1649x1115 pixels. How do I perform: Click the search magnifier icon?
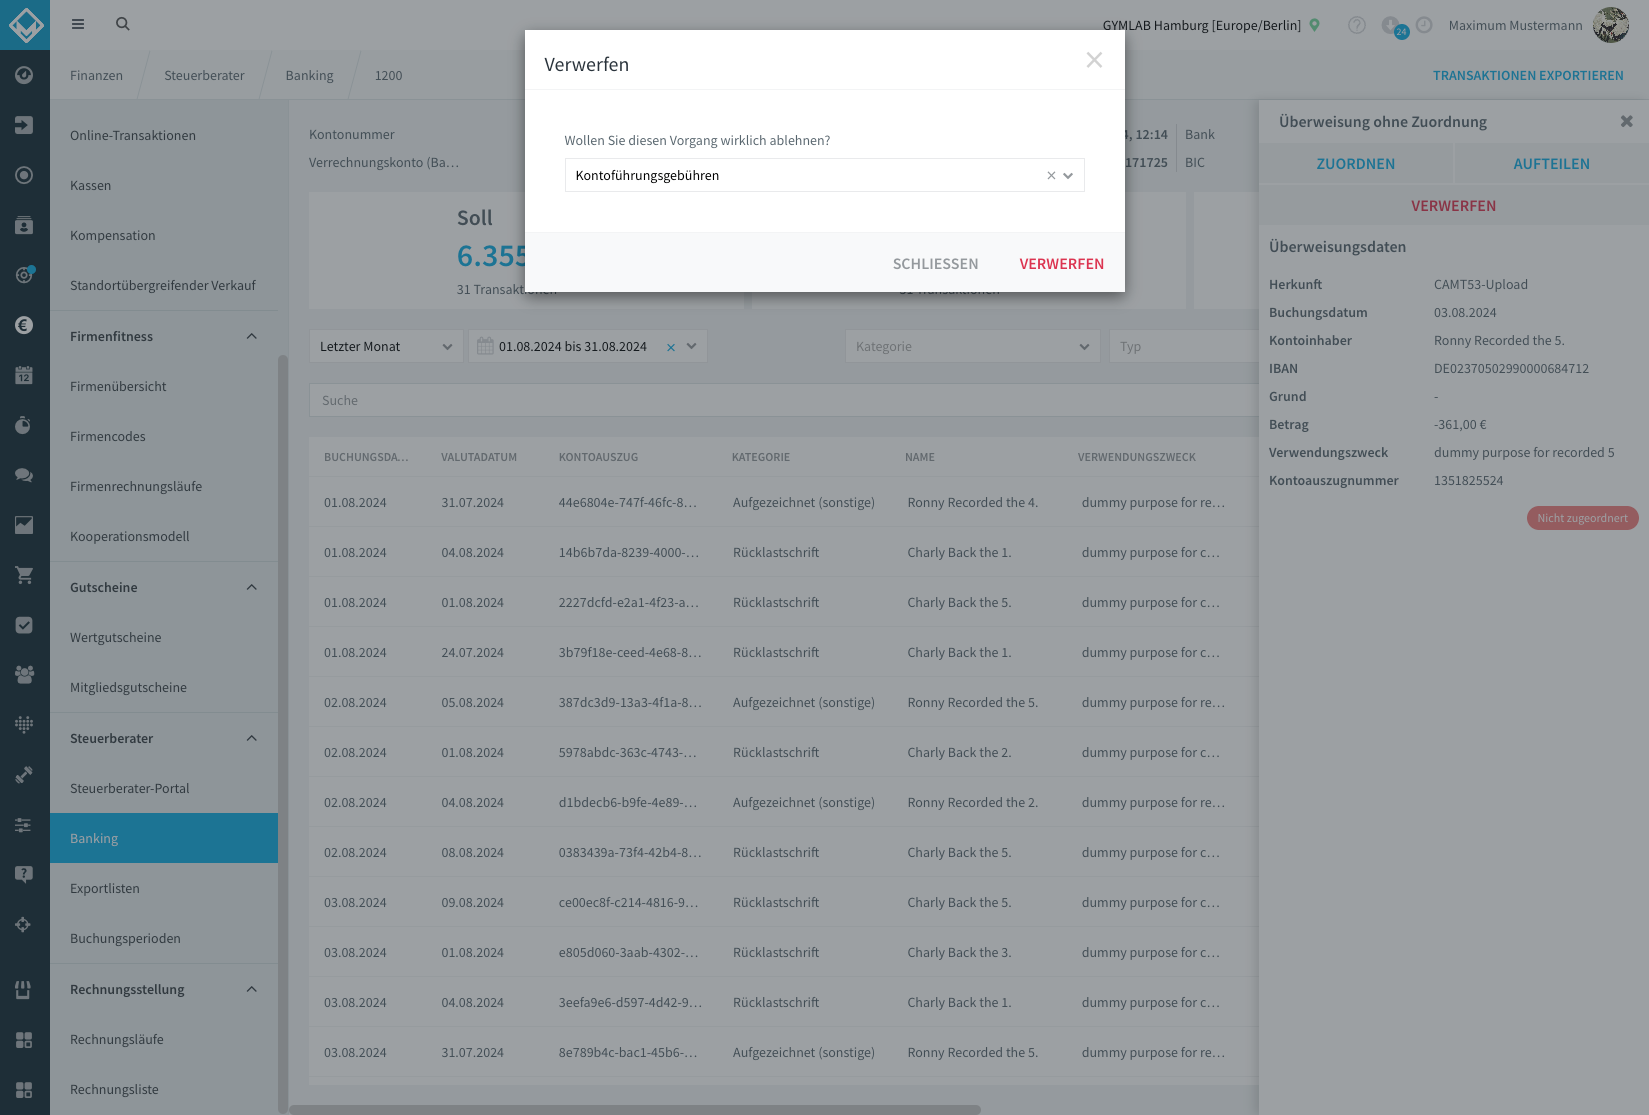(123, 24)
